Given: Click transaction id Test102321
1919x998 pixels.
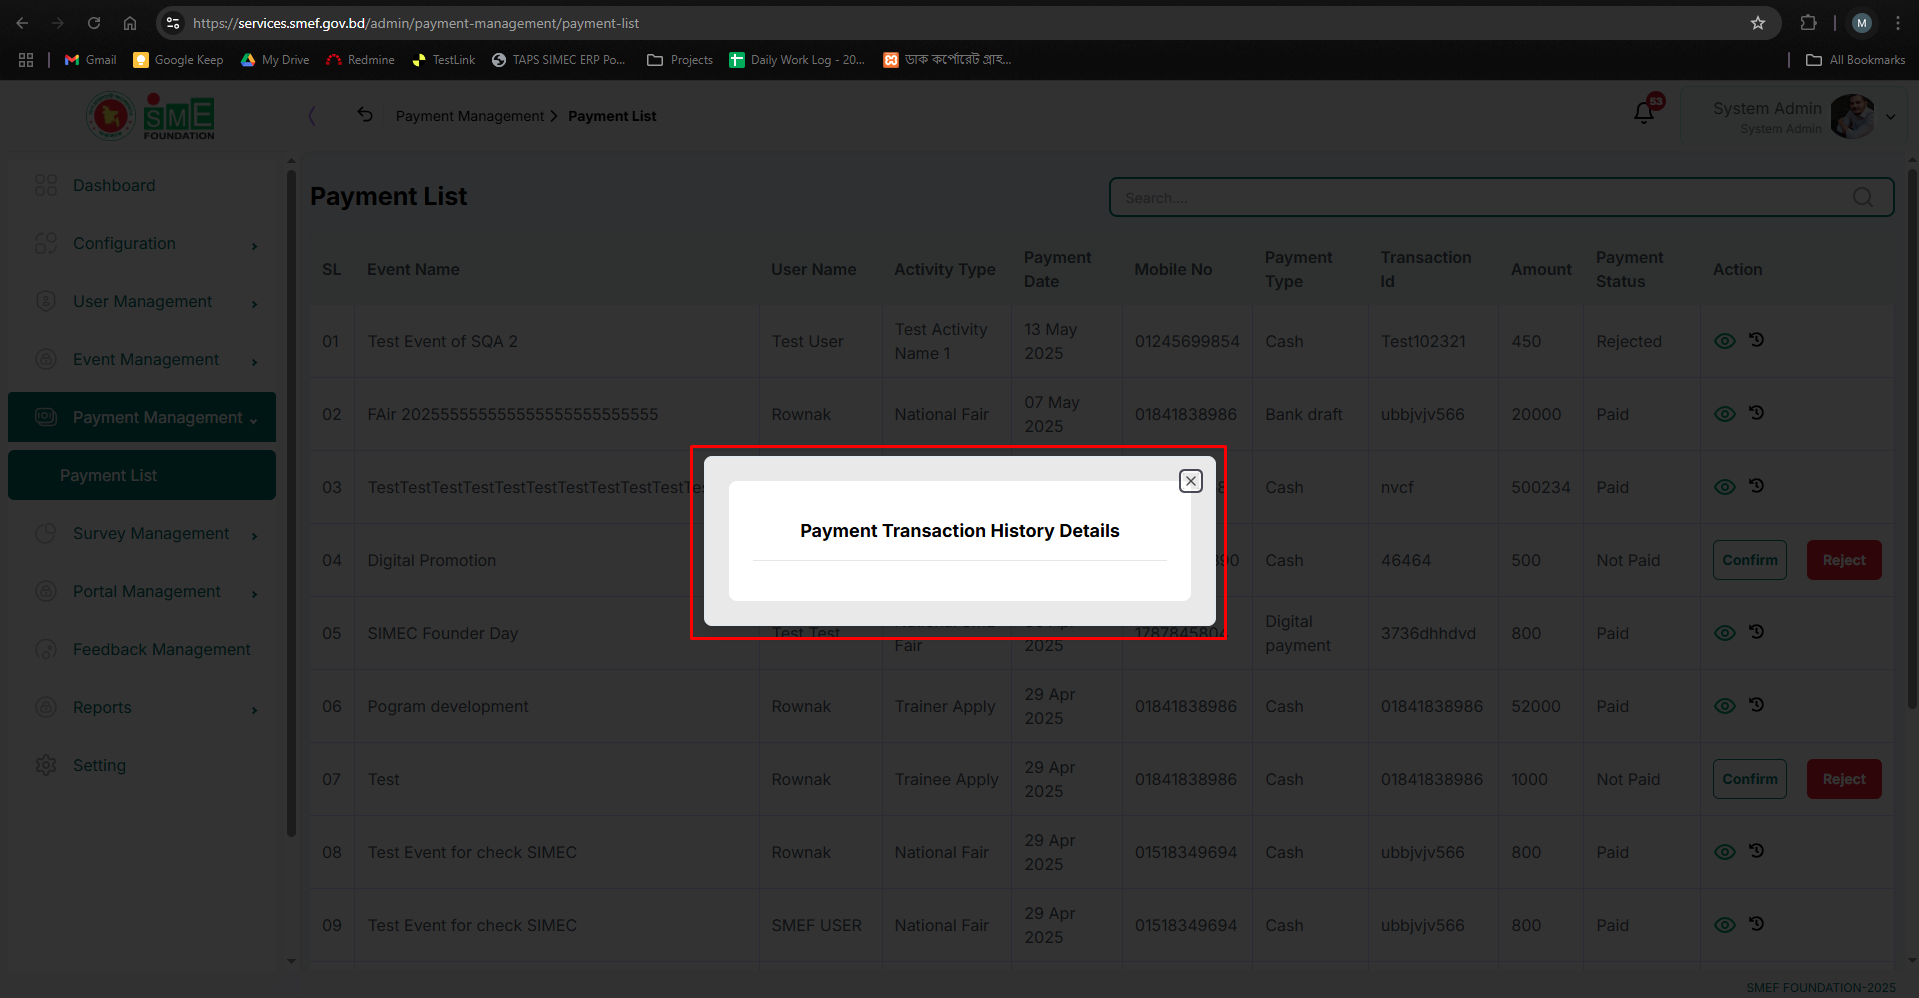Looking at the screenshot, I should (1423, 341).
